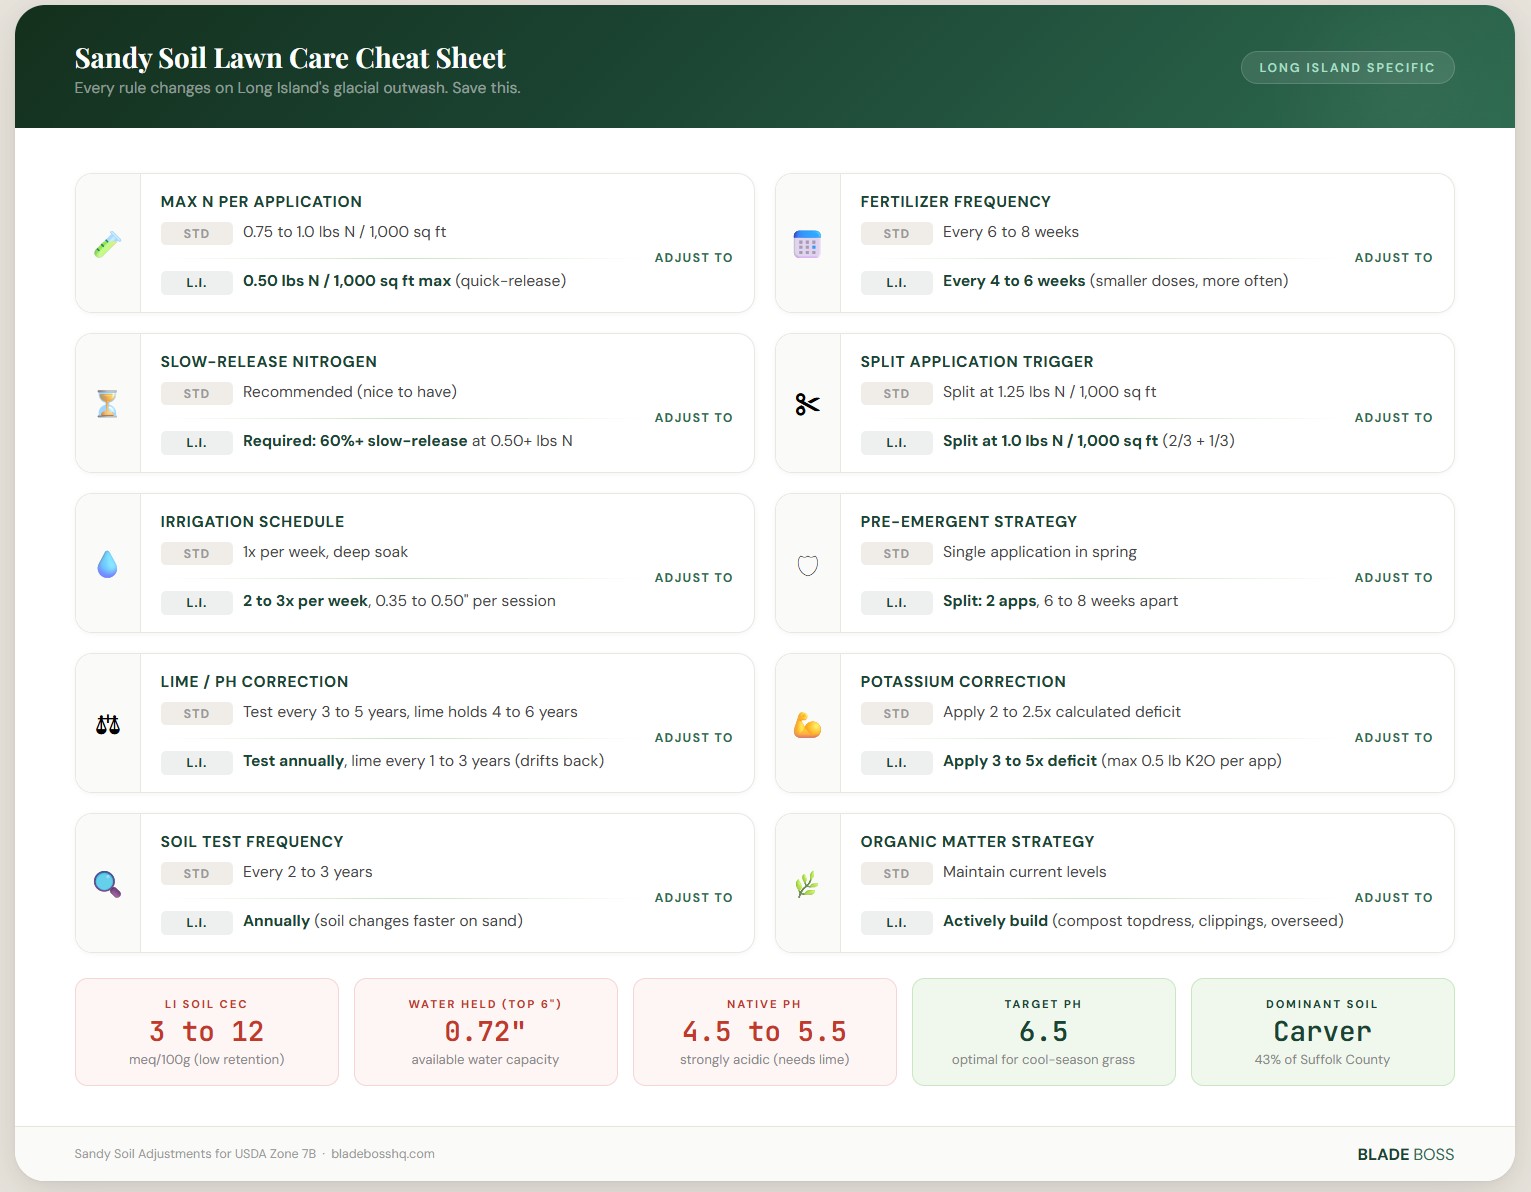This screenshot has height=1192, width=1531.
Task: Select the magnifying glass icon on Soil Test Frequency
Action: coord(107,882)
